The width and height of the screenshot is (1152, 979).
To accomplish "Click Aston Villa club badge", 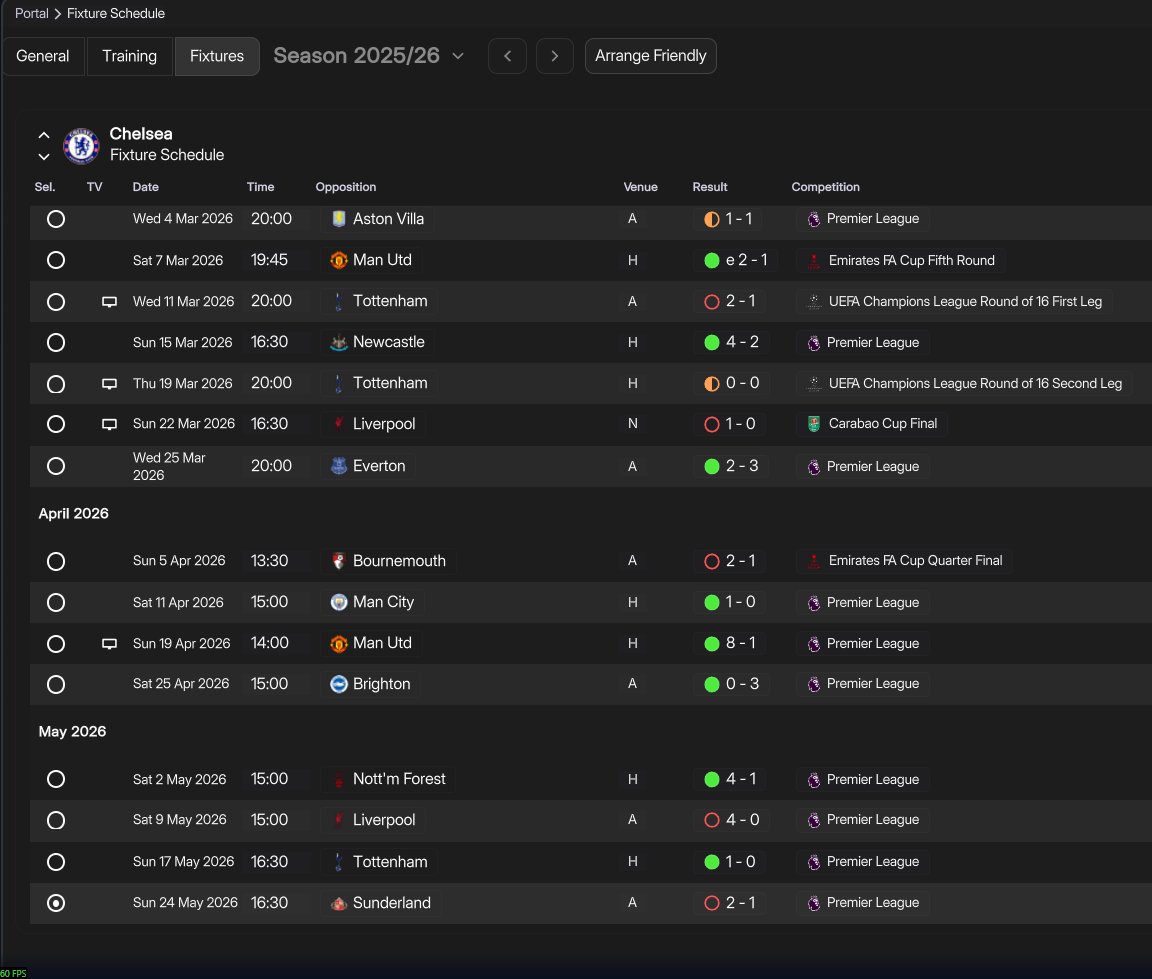I will tap(339, 219).
